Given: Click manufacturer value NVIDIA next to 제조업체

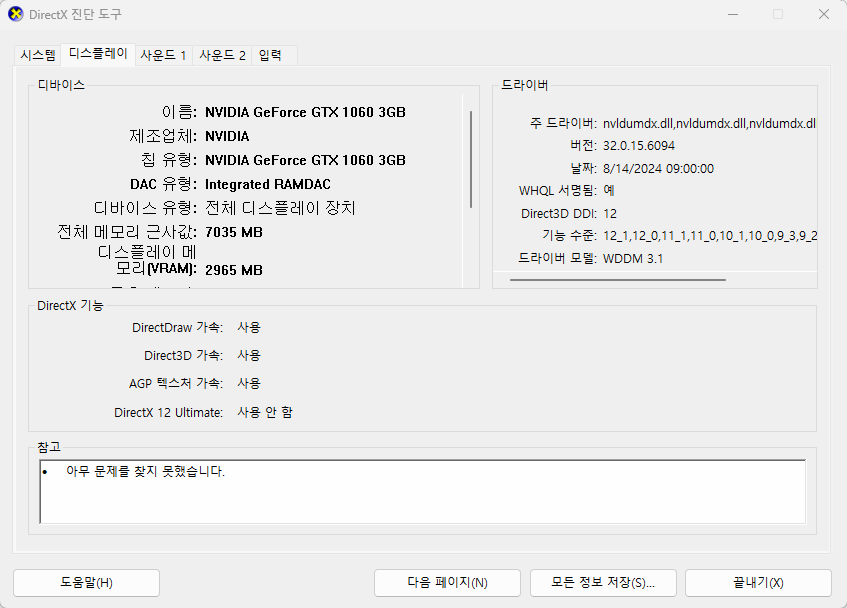Looking at the screenshot, I should pos(227,136).
